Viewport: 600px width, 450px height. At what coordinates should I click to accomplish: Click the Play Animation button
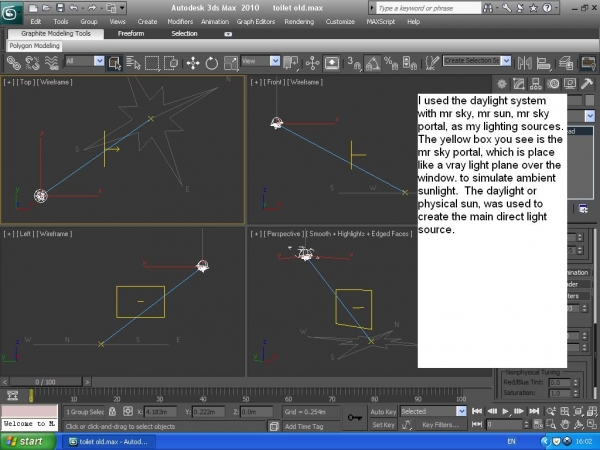[505, 411]
